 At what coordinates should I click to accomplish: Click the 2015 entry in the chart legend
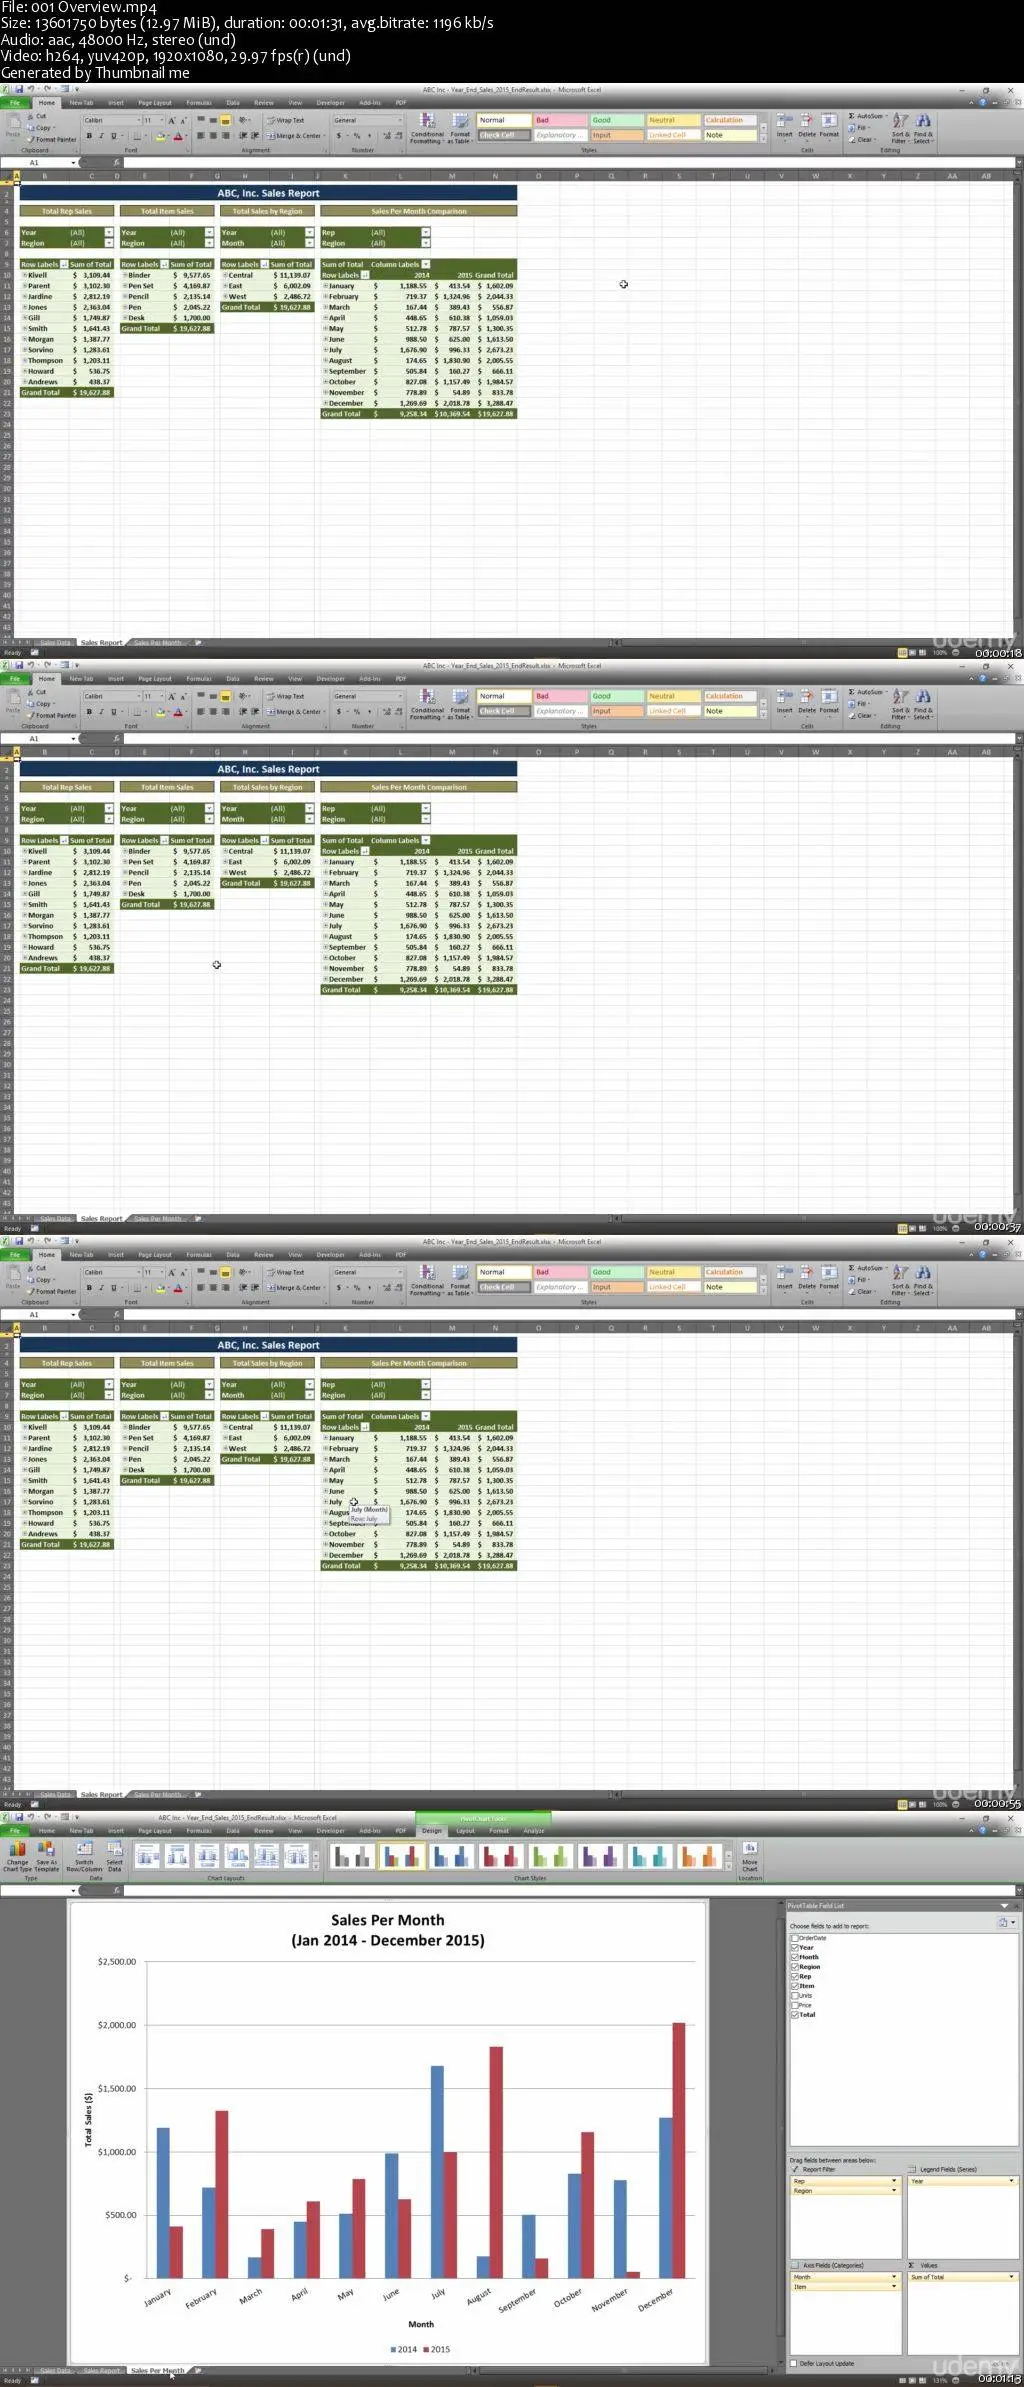coord(437,2349)
